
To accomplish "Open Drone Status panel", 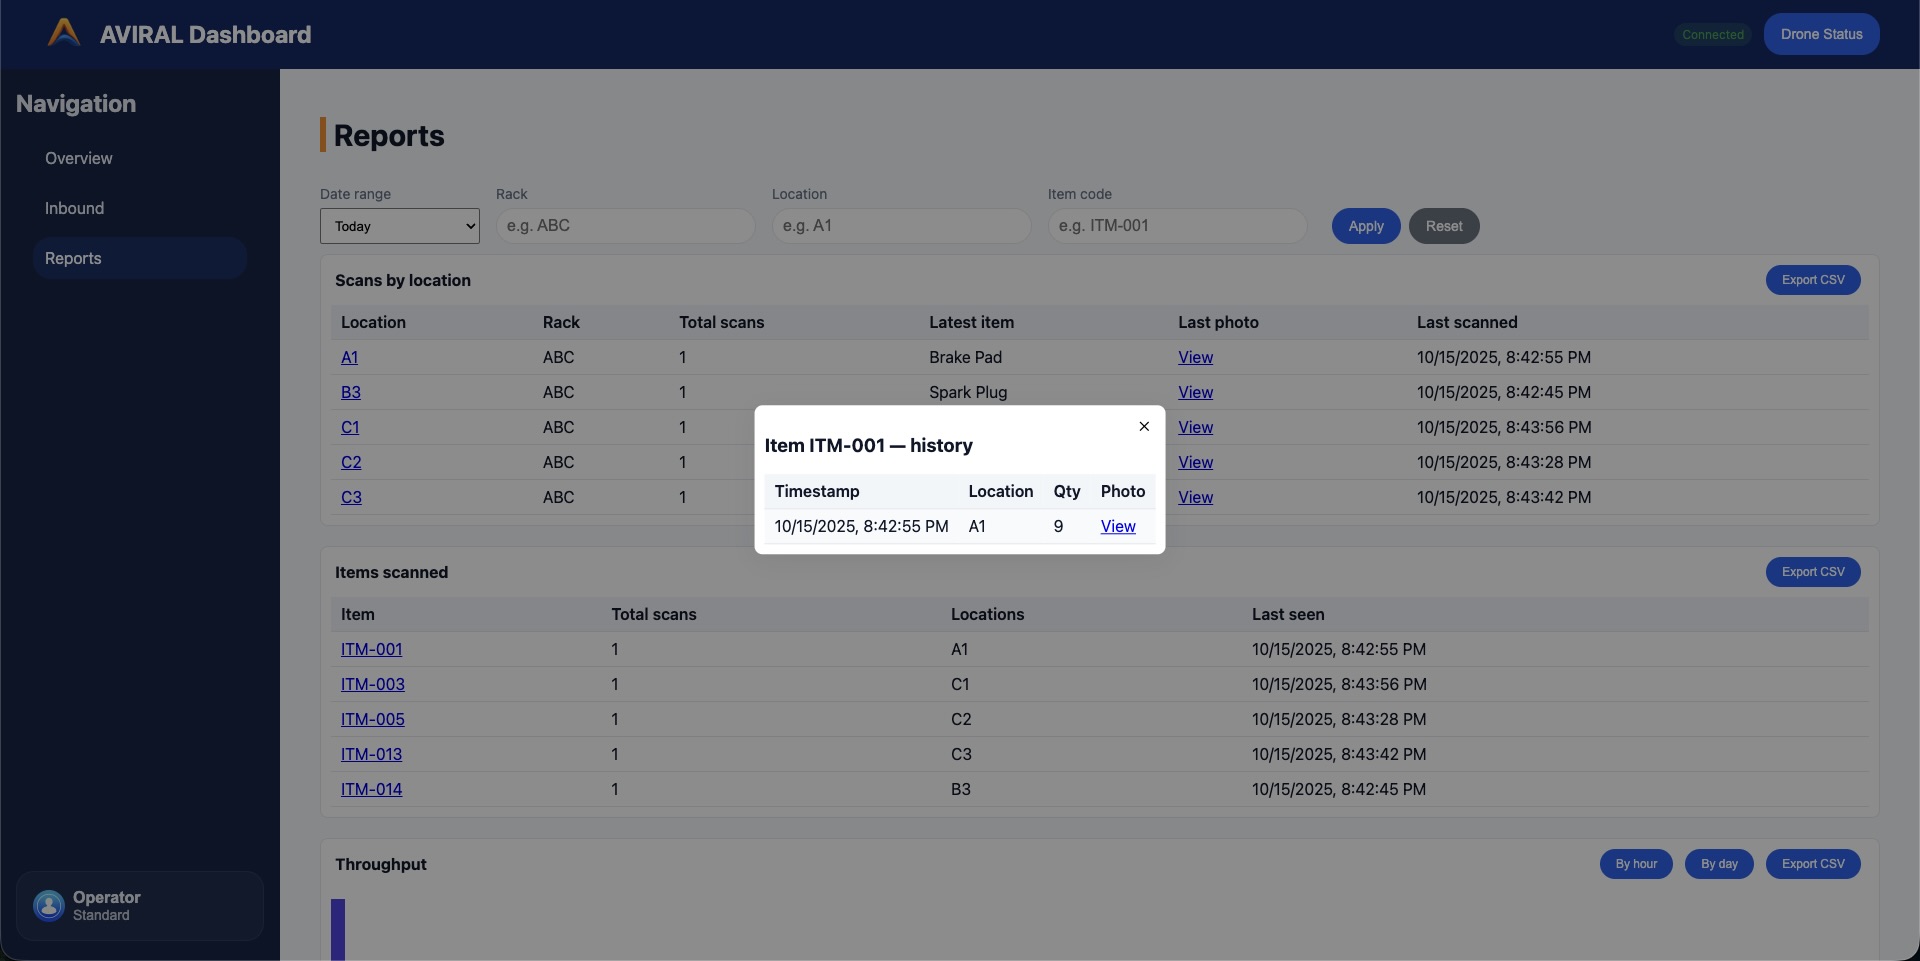I will [x=1820, y=34].
